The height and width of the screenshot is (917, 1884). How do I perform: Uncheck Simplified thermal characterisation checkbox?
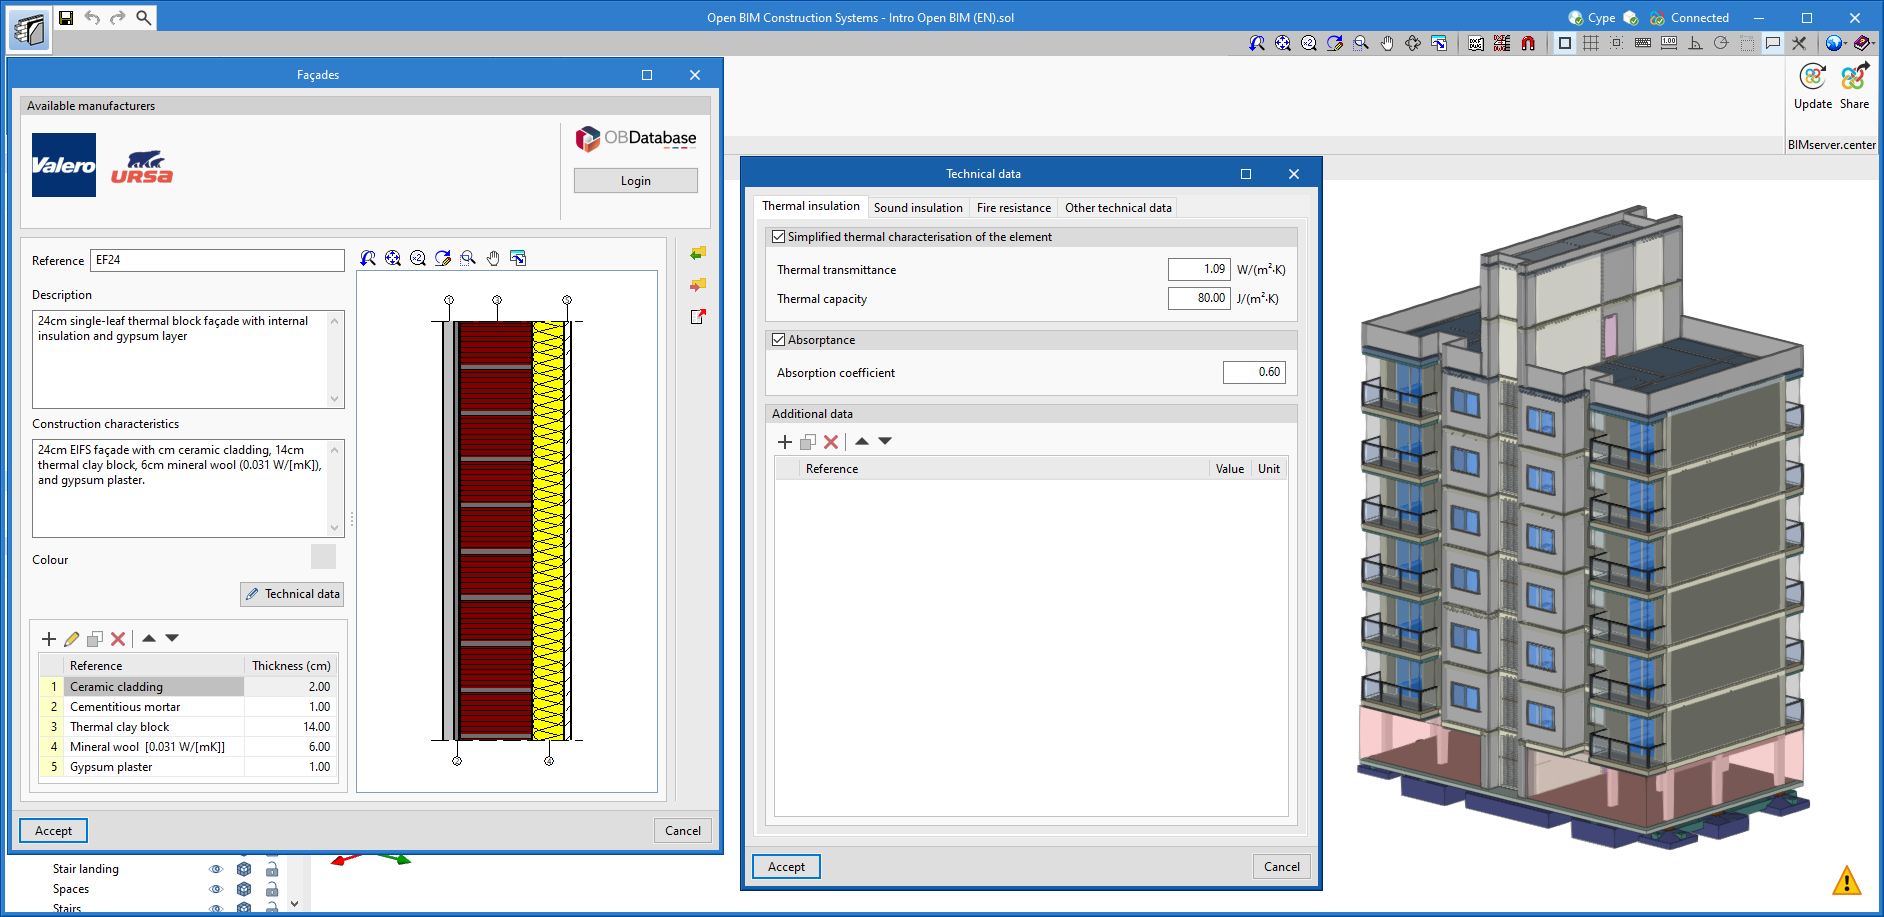(778, 237)
